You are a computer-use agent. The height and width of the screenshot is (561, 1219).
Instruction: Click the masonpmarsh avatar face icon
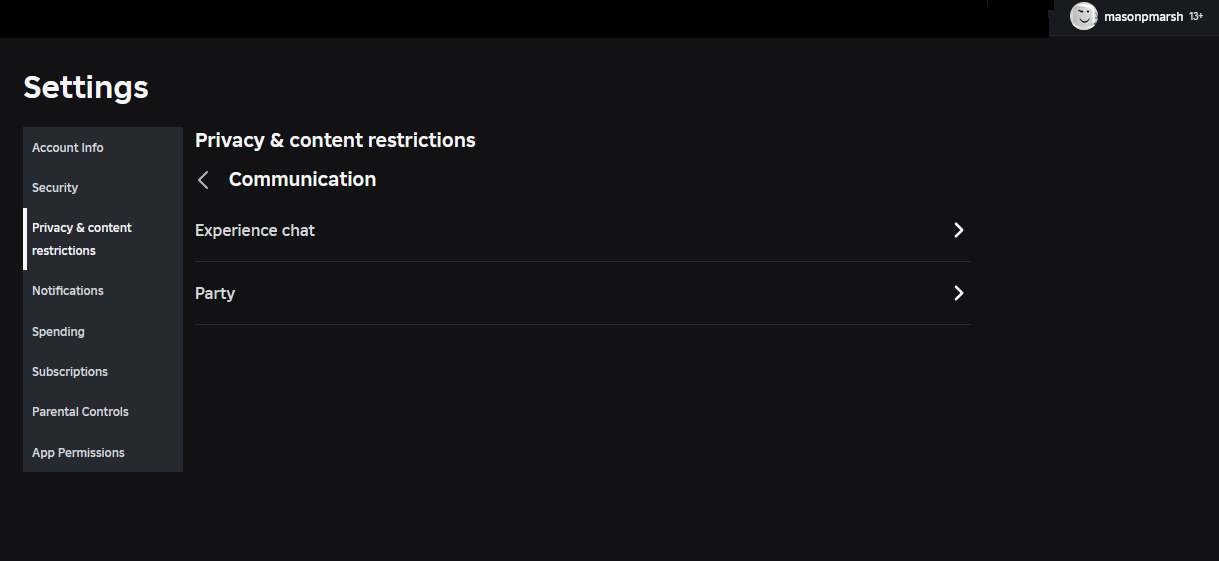pyautogui.click(x=1083, y=16)
